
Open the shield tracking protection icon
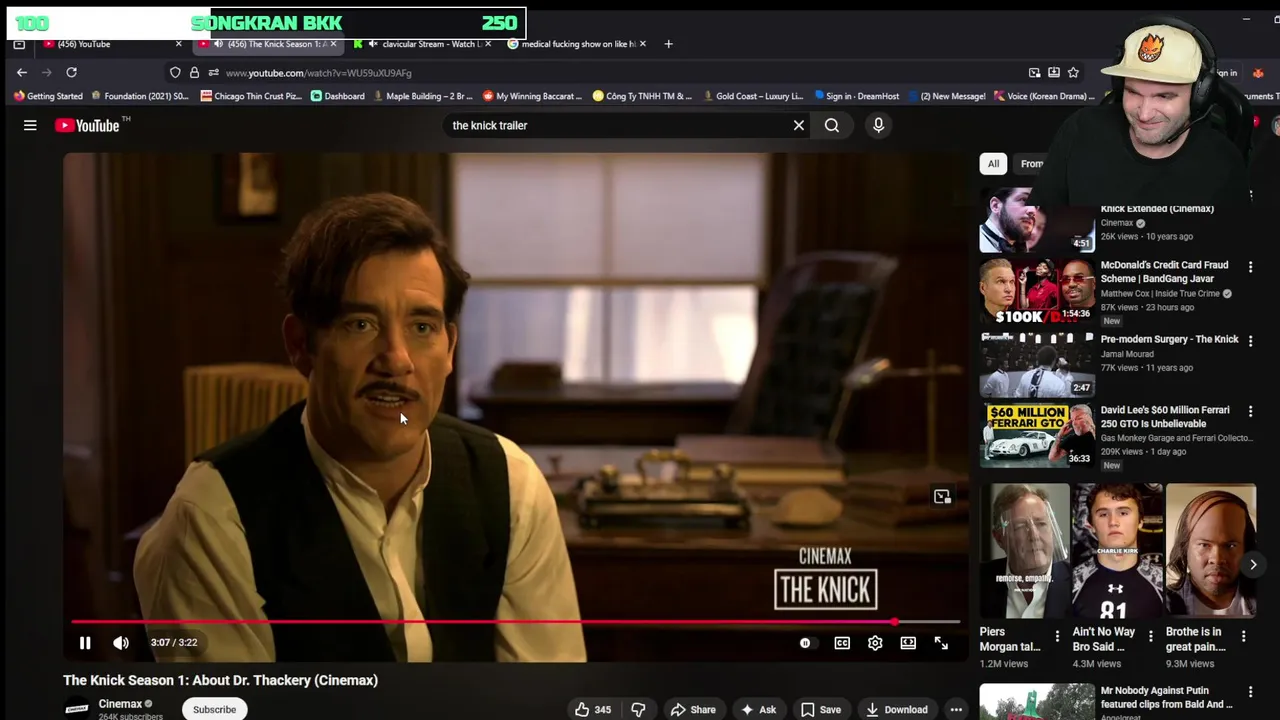175,72
